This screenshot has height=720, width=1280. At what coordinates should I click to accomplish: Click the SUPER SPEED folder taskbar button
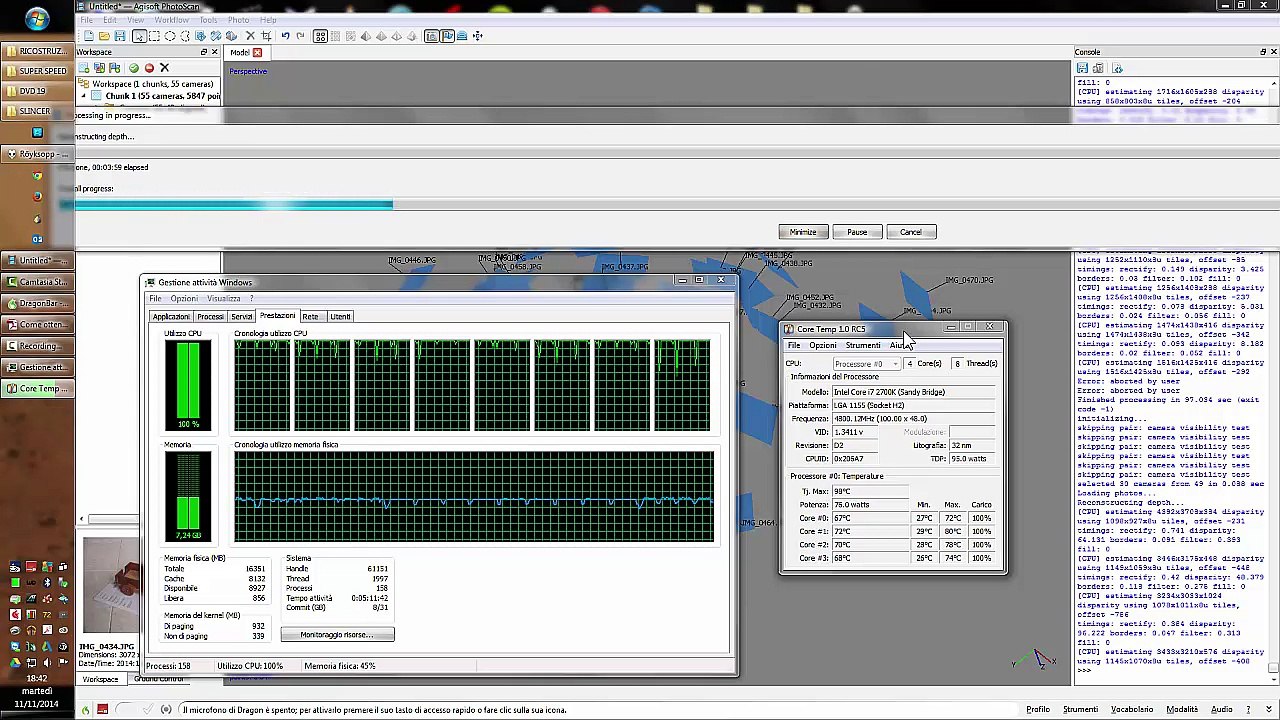(36, 71)
